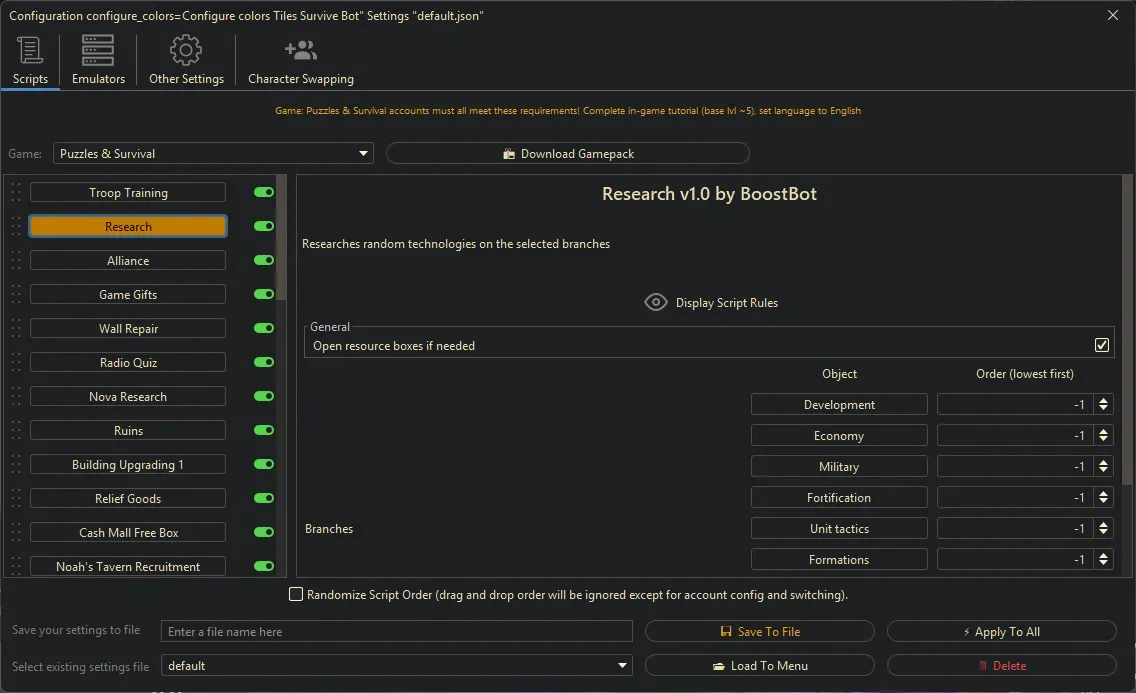Disable the Nova Research script toggle
Image resolution: width=1136 pixels, height=693 pixels.
point(264,397)
